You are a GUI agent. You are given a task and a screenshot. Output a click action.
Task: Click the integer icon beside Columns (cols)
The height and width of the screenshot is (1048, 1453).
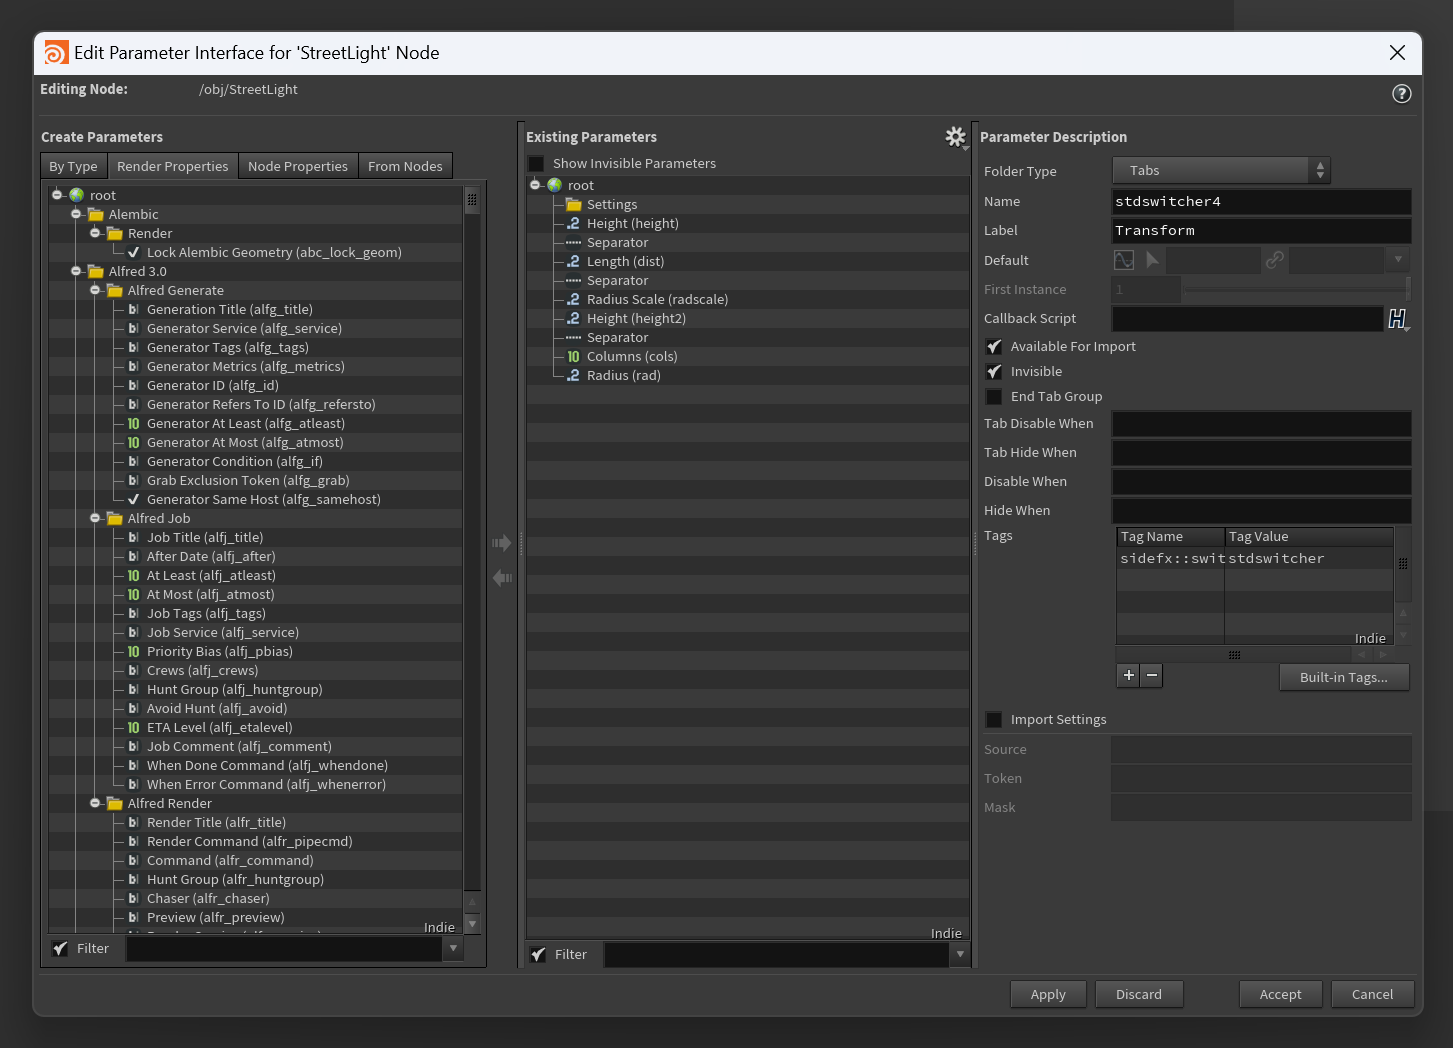(x=573, y=356)
